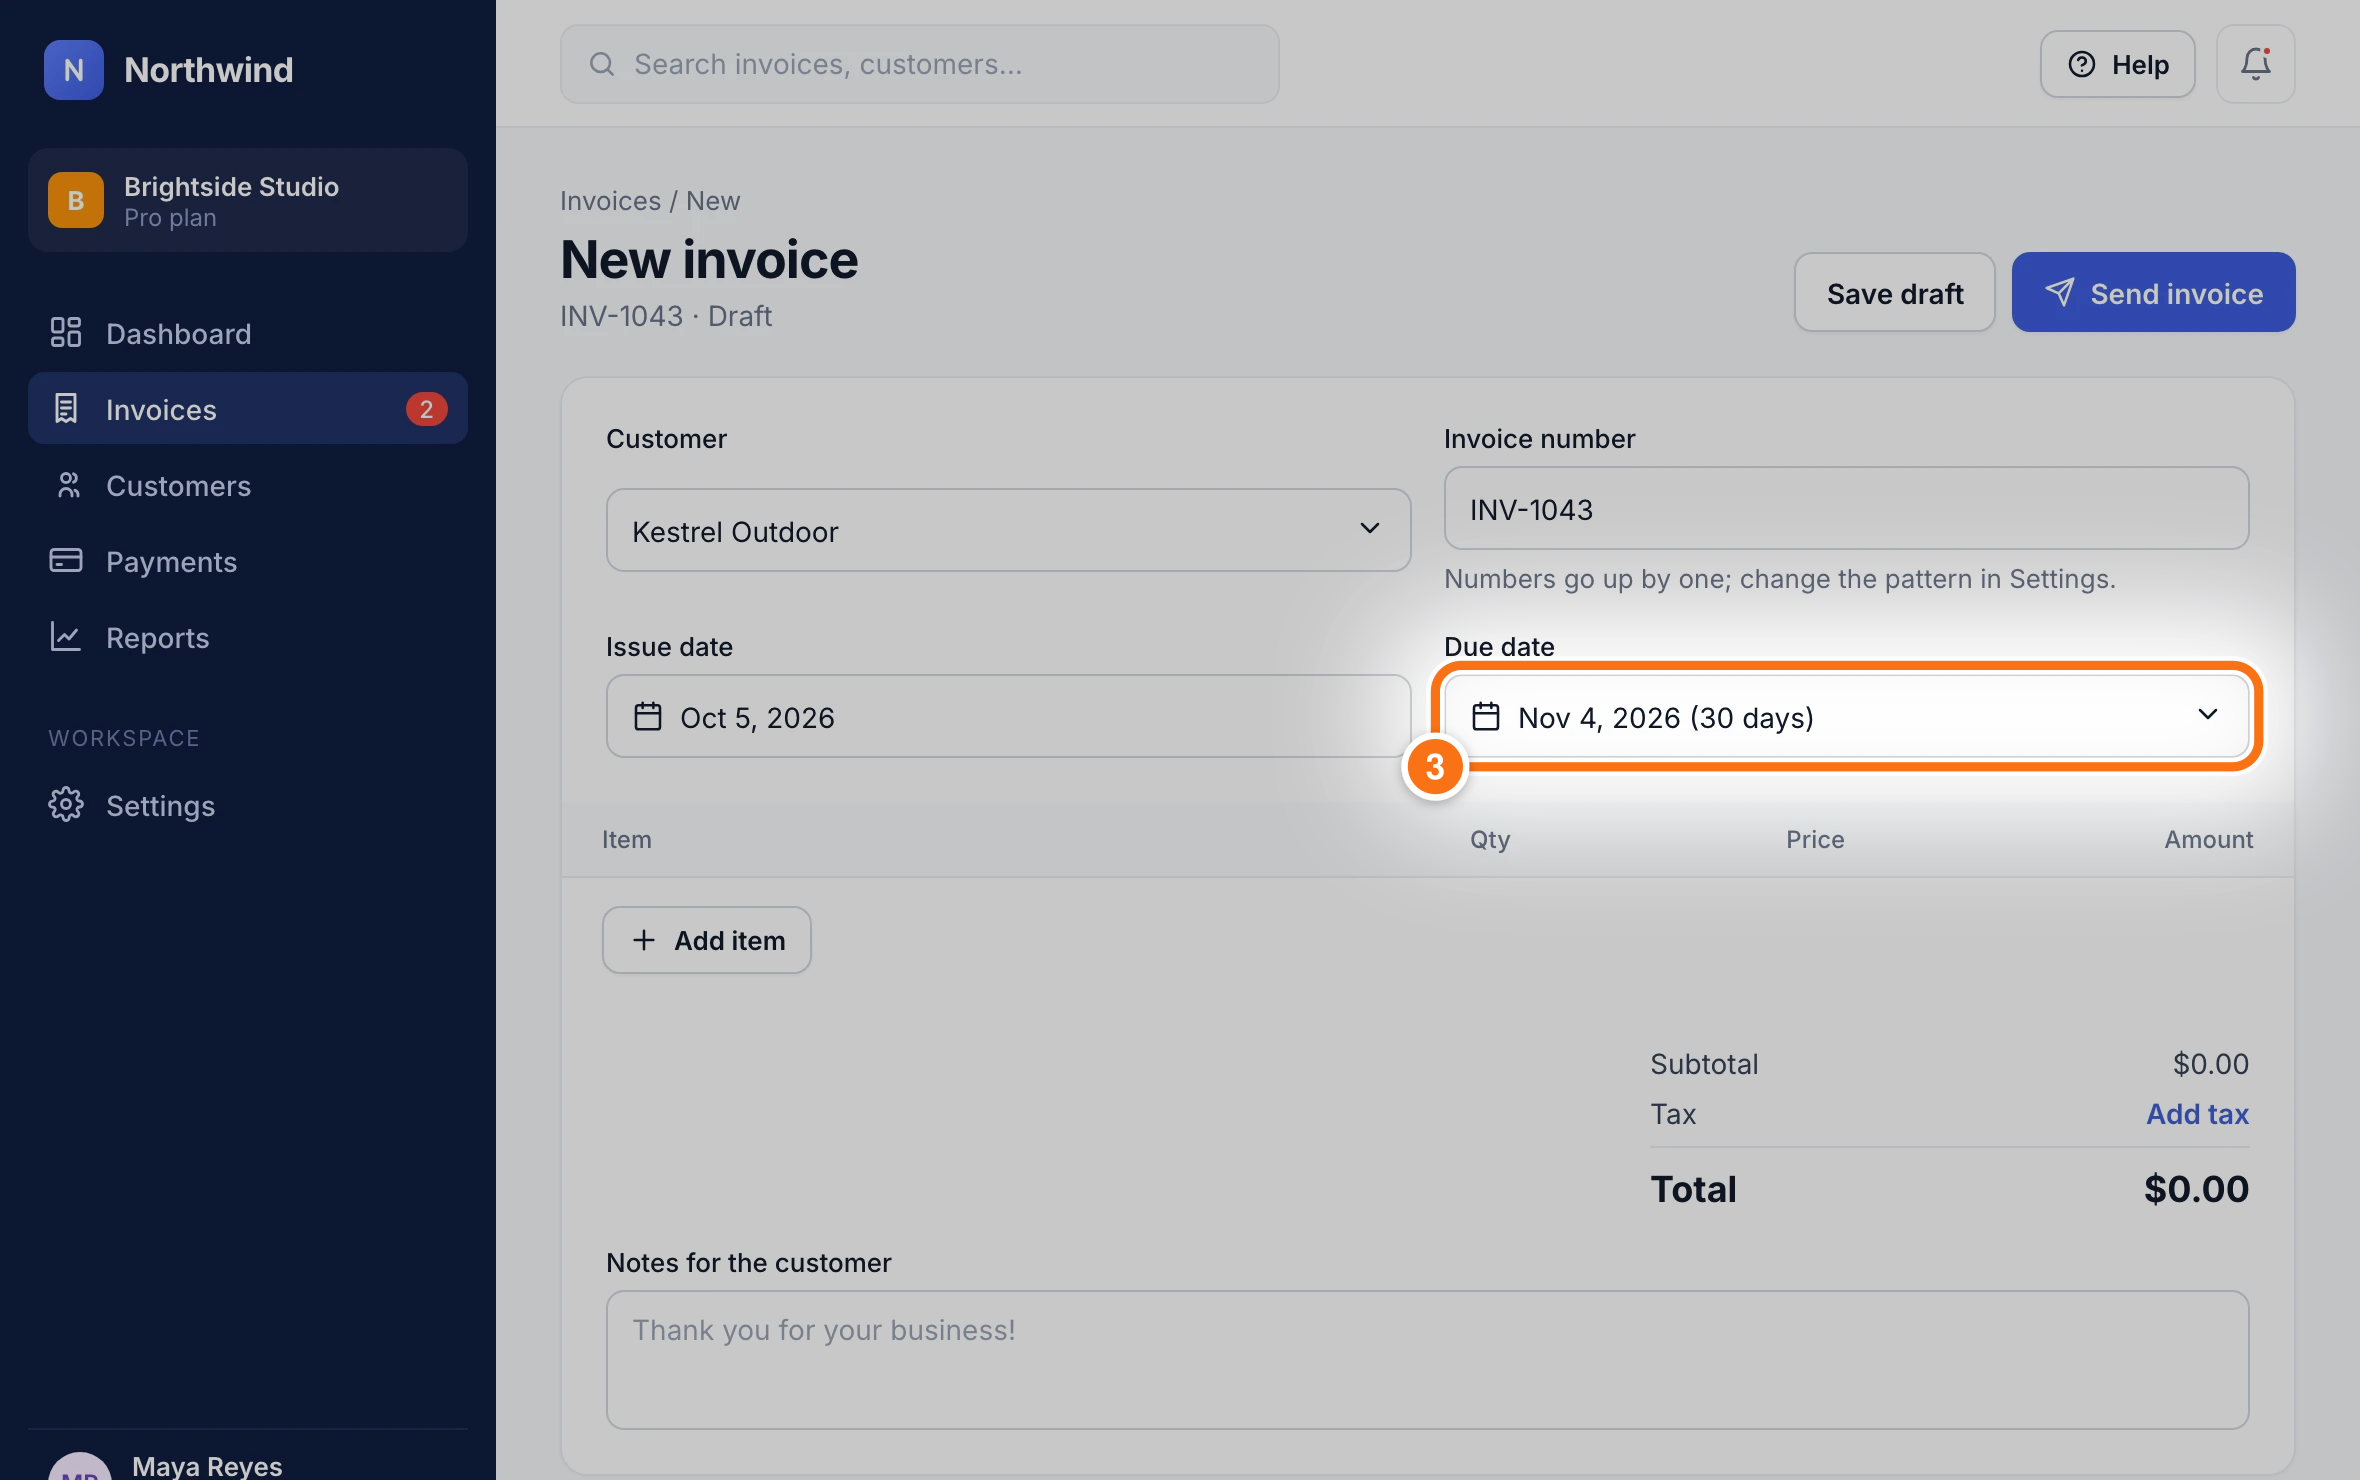This screenshot has width=2360, height=1480.
Task: Click the Total amount $0.00
Action: tap(2196, 1190)
